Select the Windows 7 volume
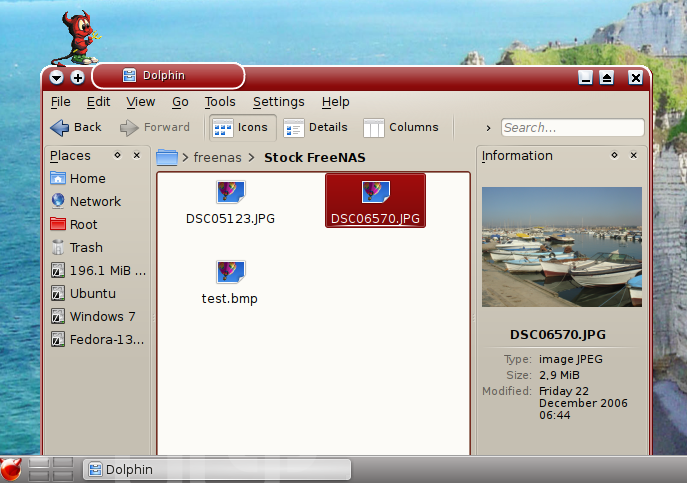 (x=101, y=317)
